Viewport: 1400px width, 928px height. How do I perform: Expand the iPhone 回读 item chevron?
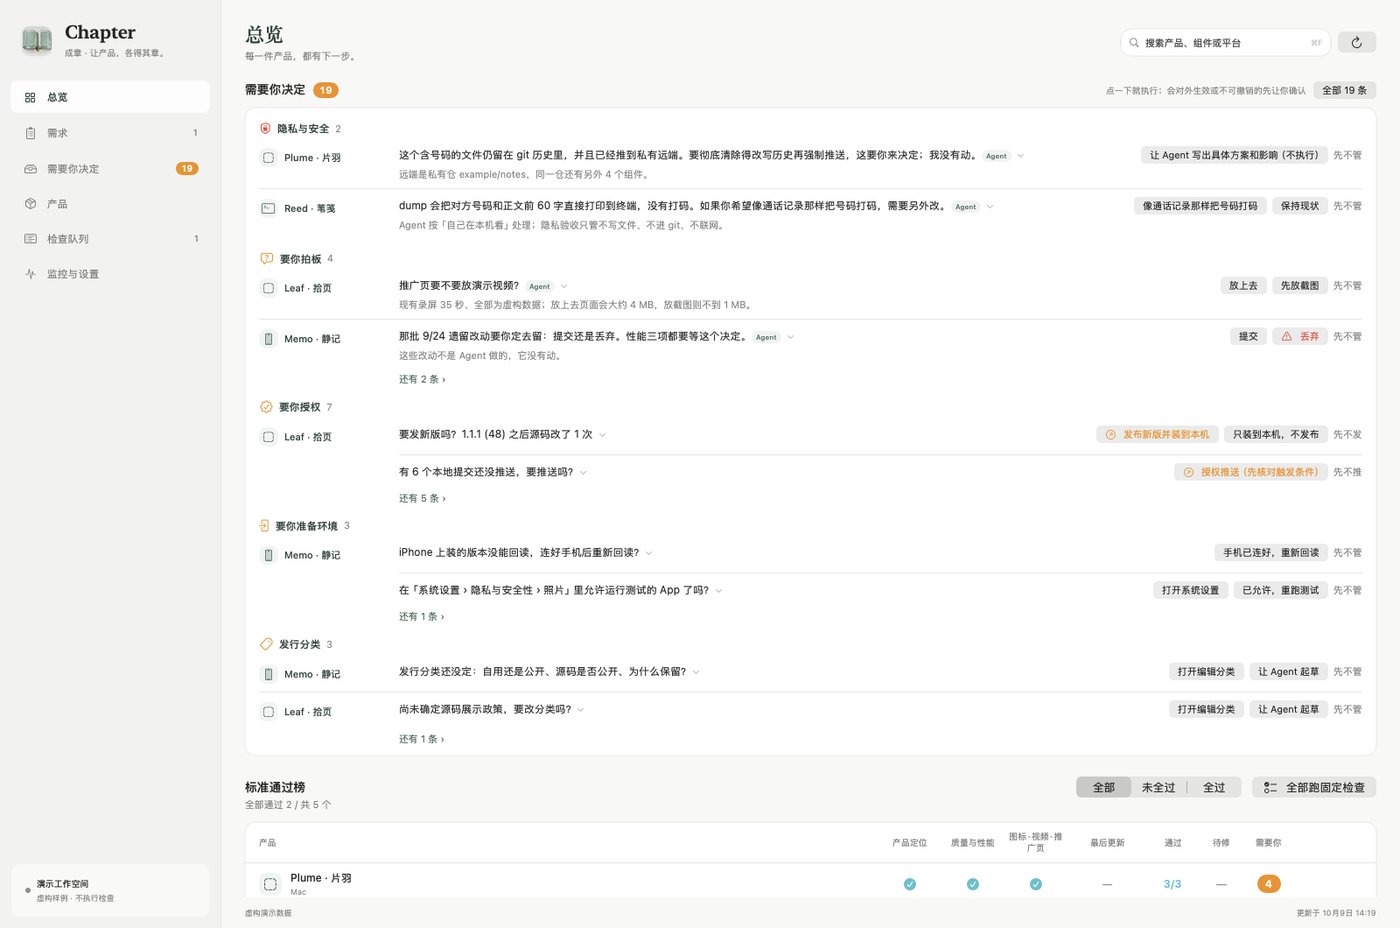[x=649, y=553]
